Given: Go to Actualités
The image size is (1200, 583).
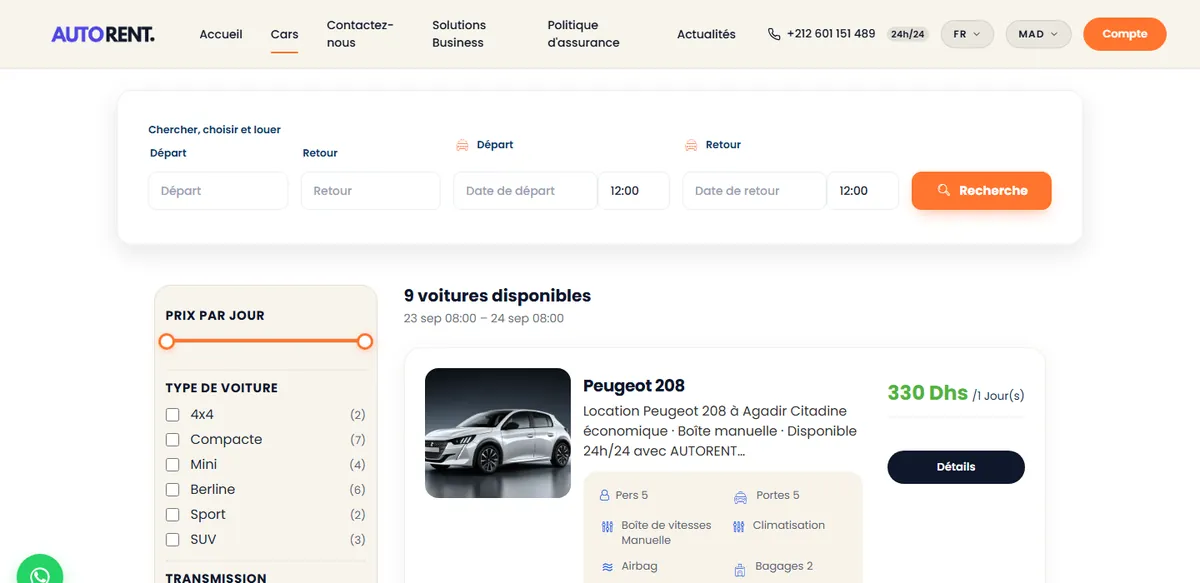Looking at the screenshot, I should pyautogui.click(x=706, y=34).
